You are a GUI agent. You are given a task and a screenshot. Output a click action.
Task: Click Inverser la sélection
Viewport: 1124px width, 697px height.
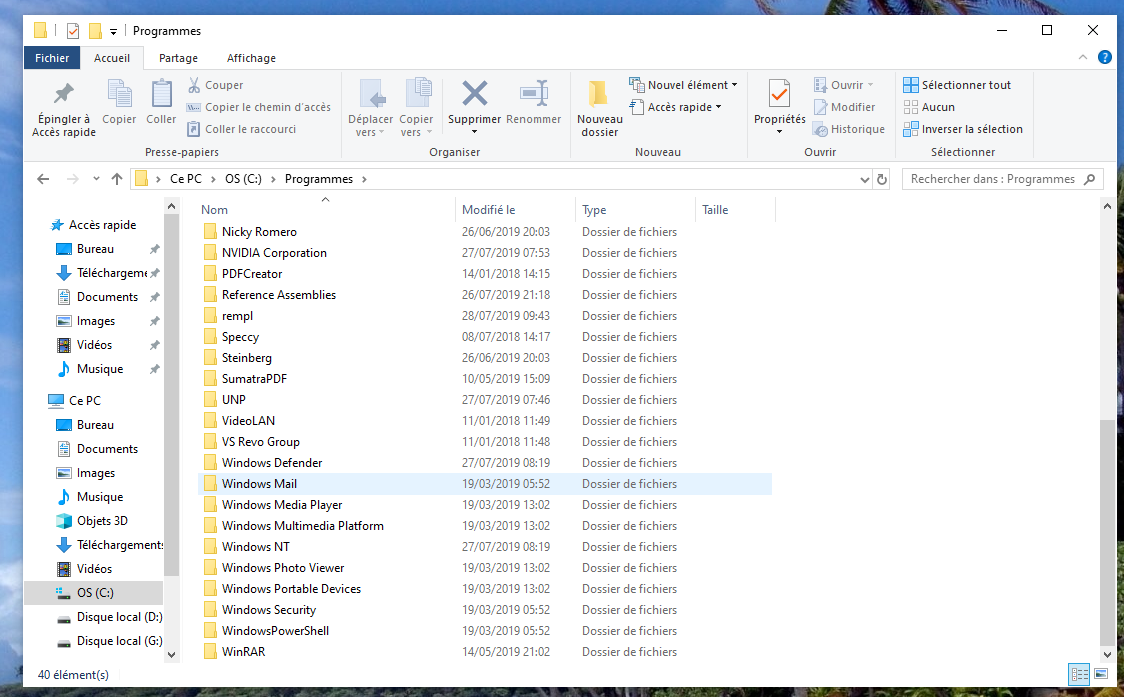pos(963,129)
